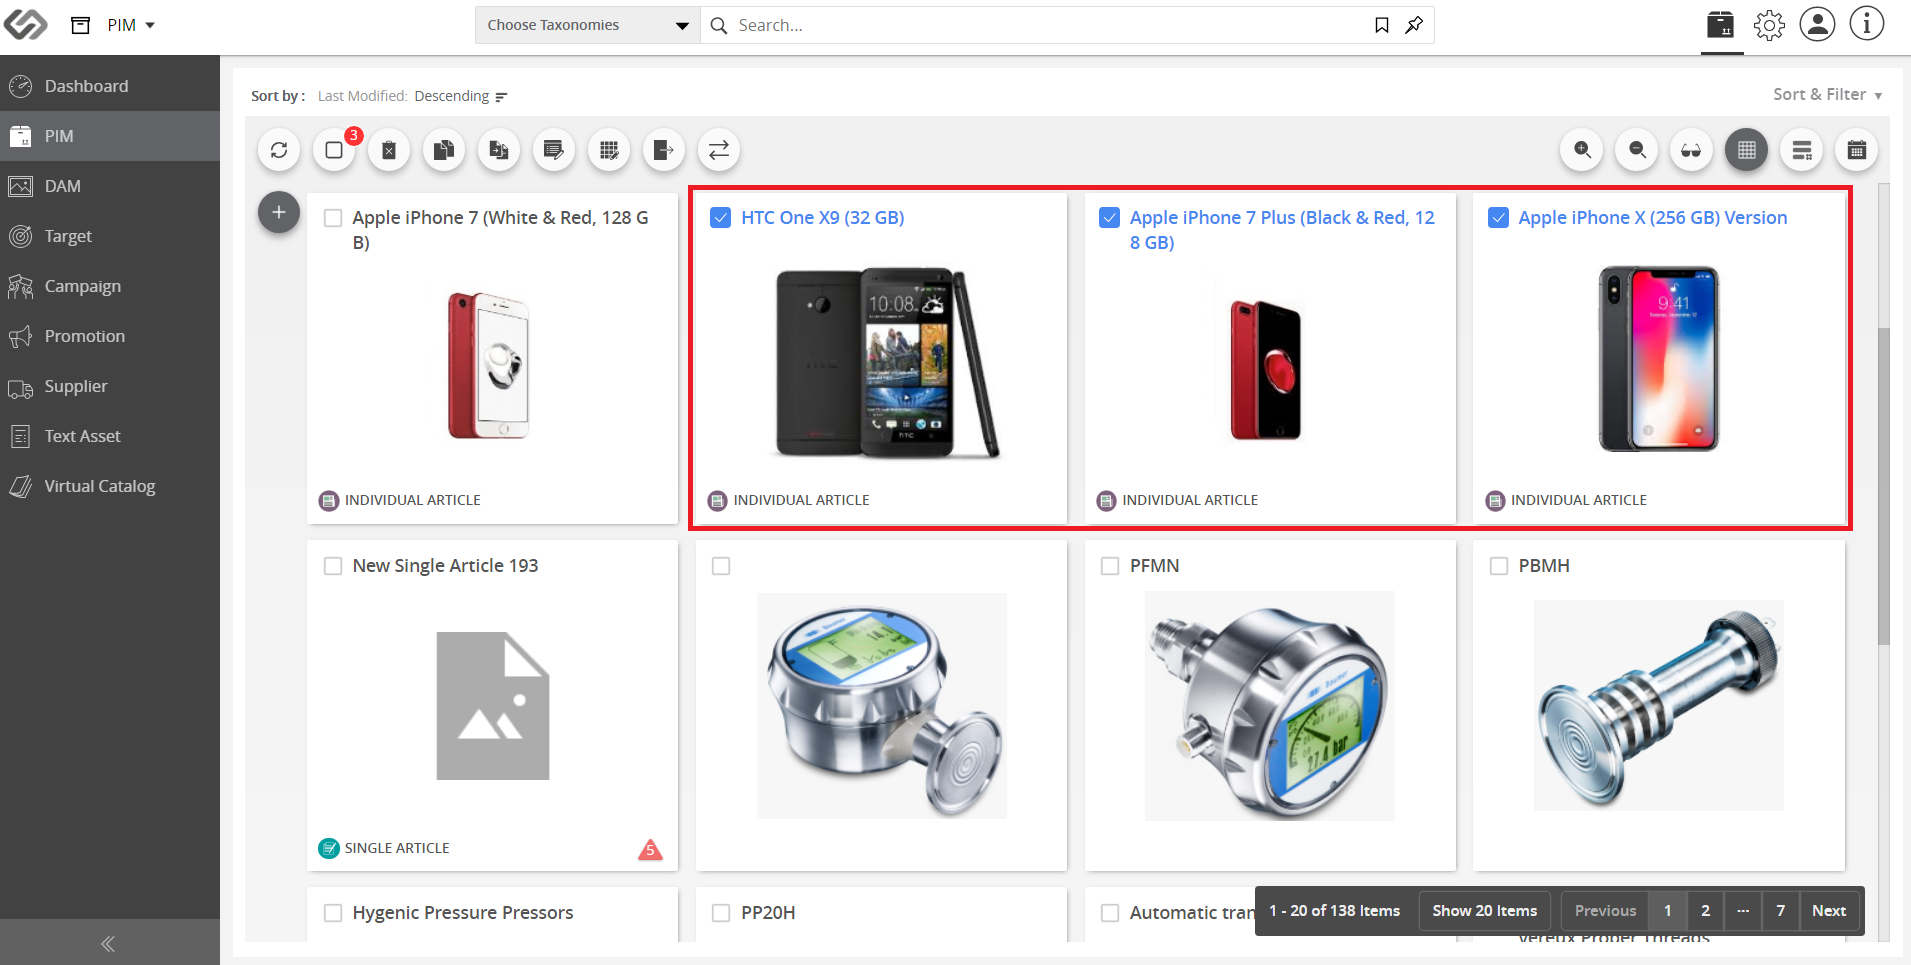Click the Show 20 Items button
Screen dimensions: 1911x965
click(1484, 910)
